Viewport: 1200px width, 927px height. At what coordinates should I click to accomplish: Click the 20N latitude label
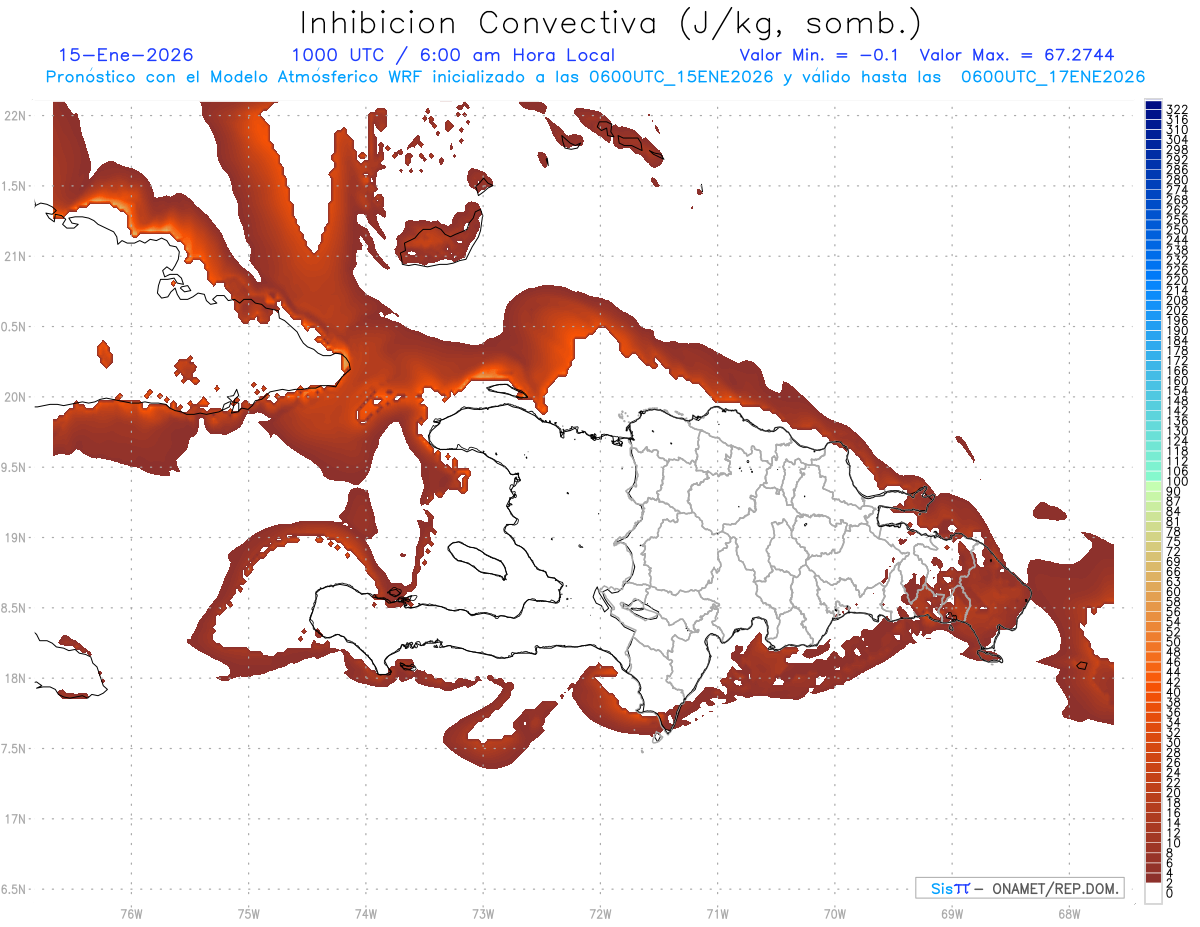[x=16, y=398]
